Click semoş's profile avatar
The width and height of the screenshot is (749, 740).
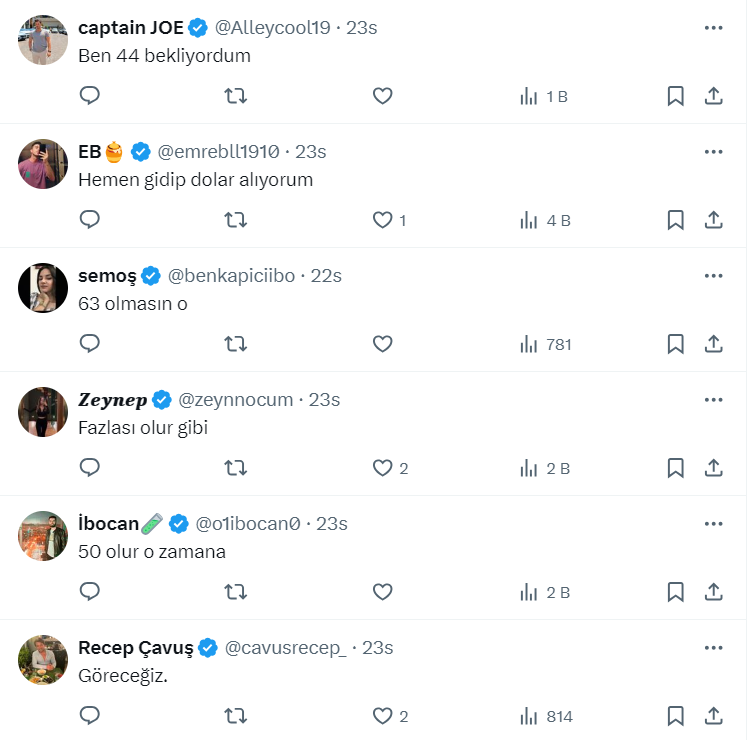coord(43,288)
